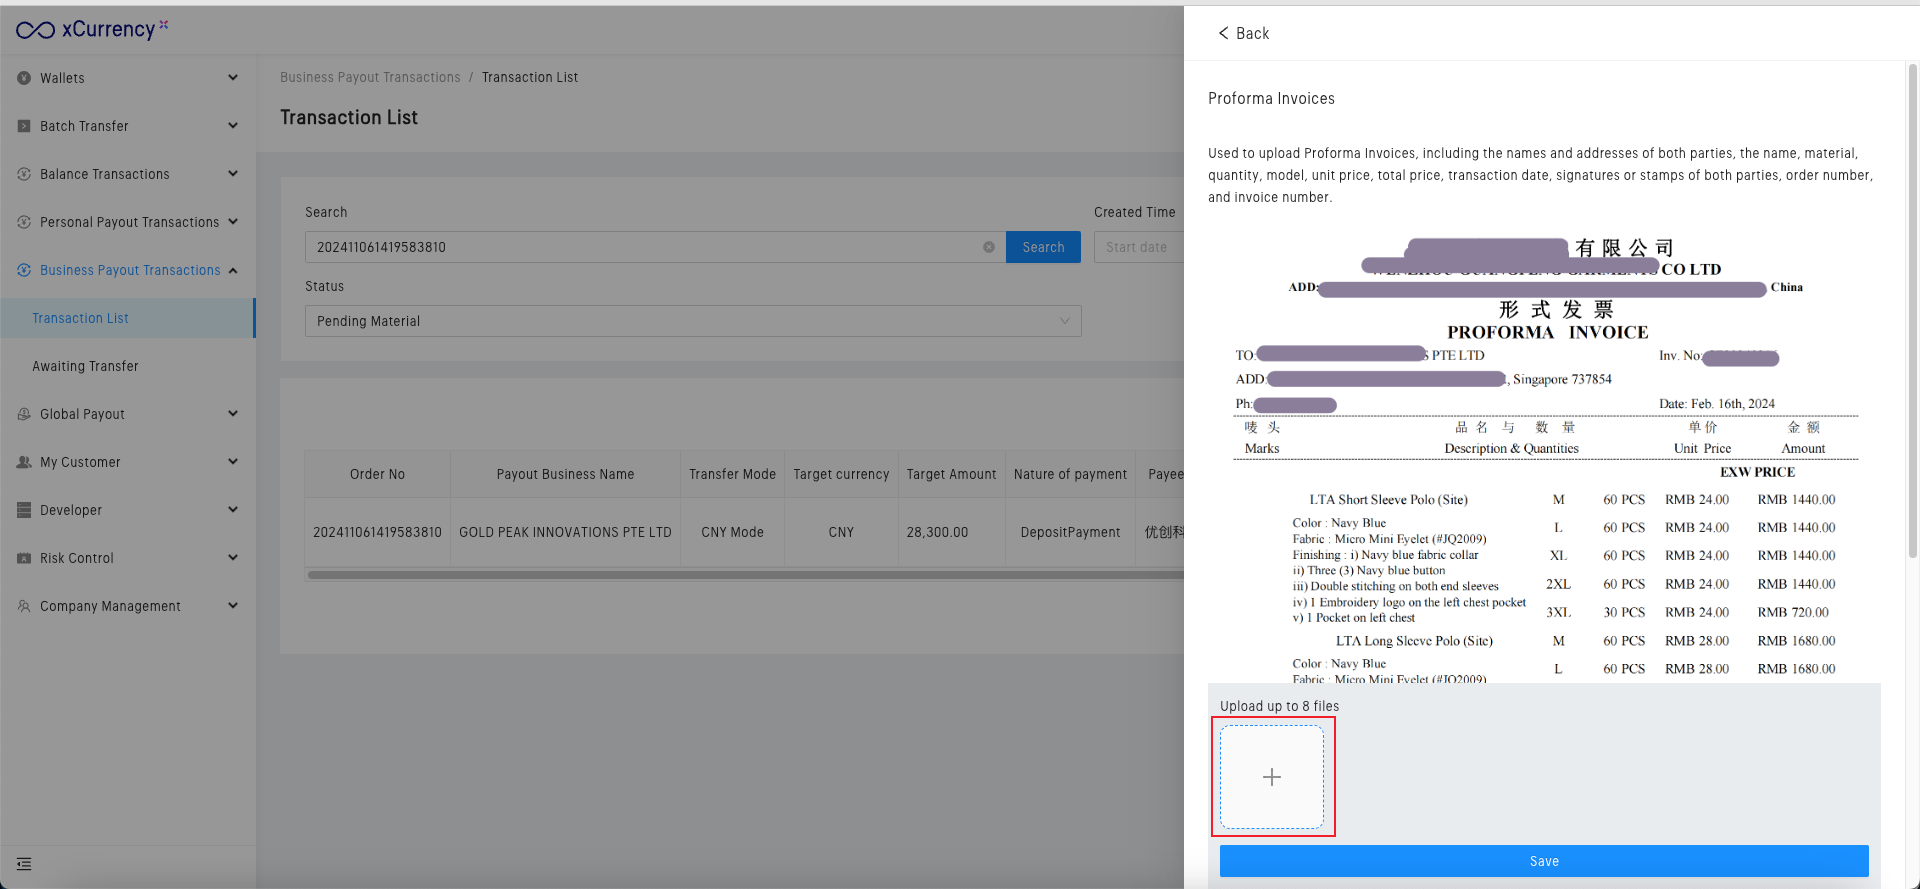Click the My Customer people icon
1920x889 pixels.
24,462
